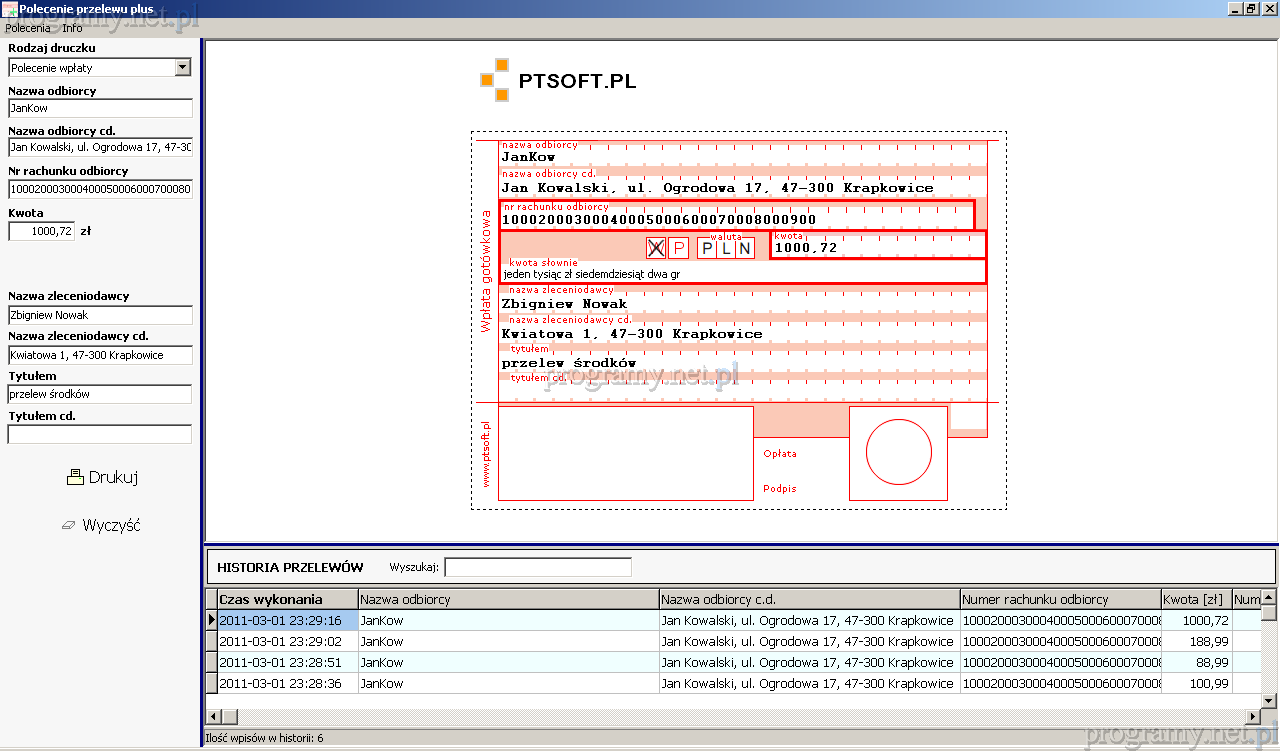
Task: Open the Info menu
Action: tap(72, 28)
